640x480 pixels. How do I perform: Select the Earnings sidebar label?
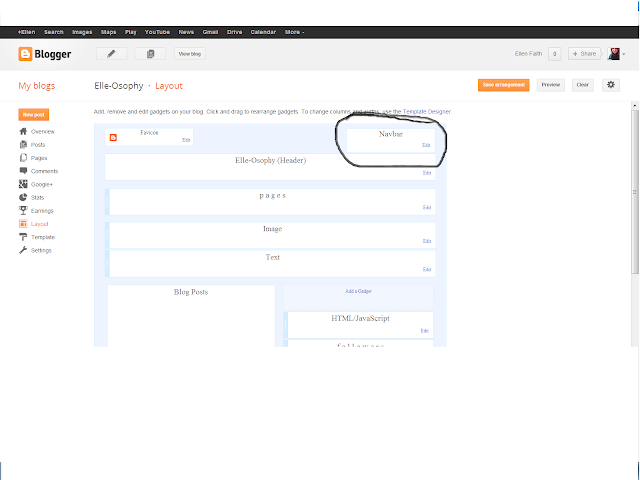[x=42, y=211]
